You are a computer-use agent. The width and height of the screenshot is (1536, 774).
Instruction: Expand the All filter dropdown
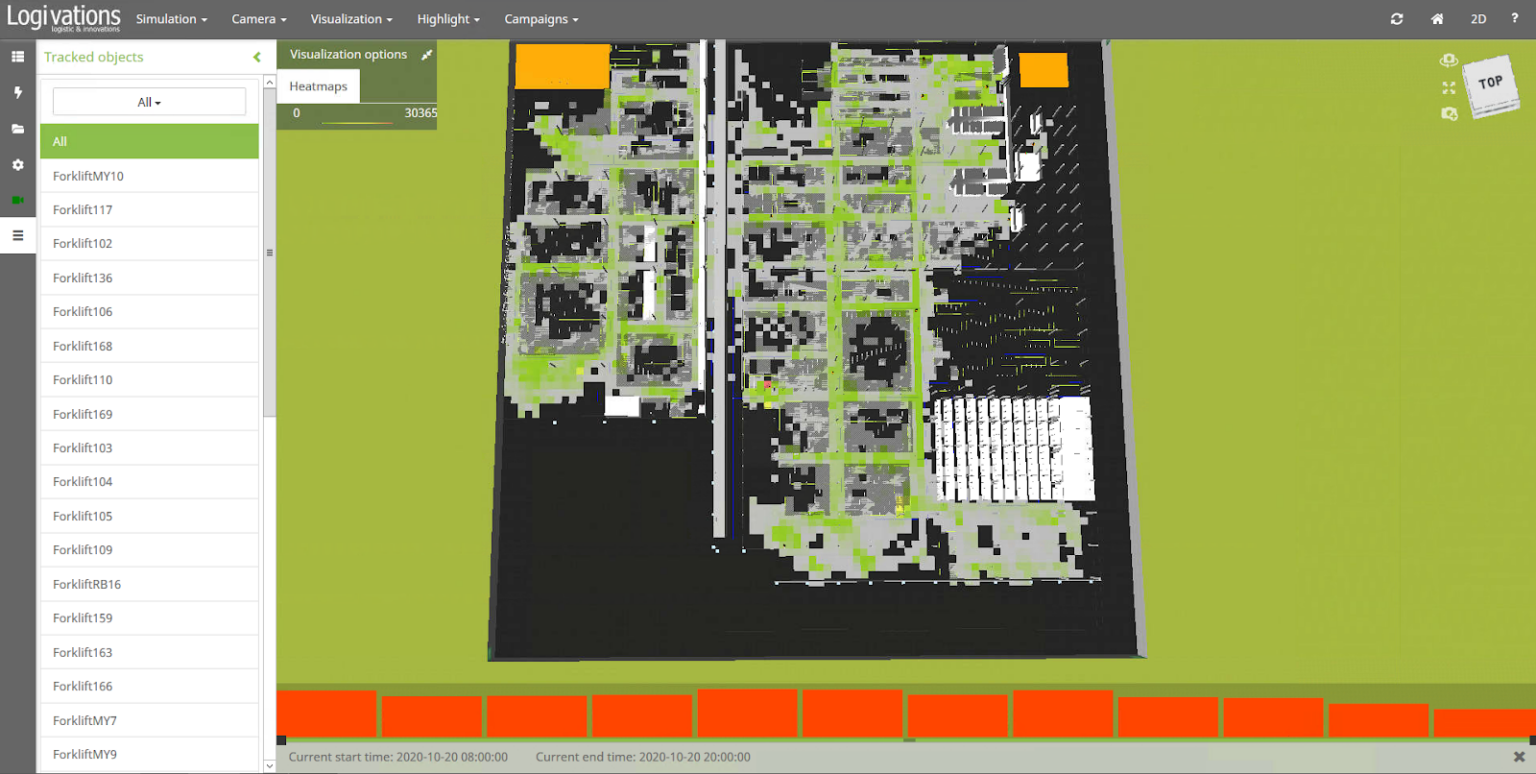149,102
